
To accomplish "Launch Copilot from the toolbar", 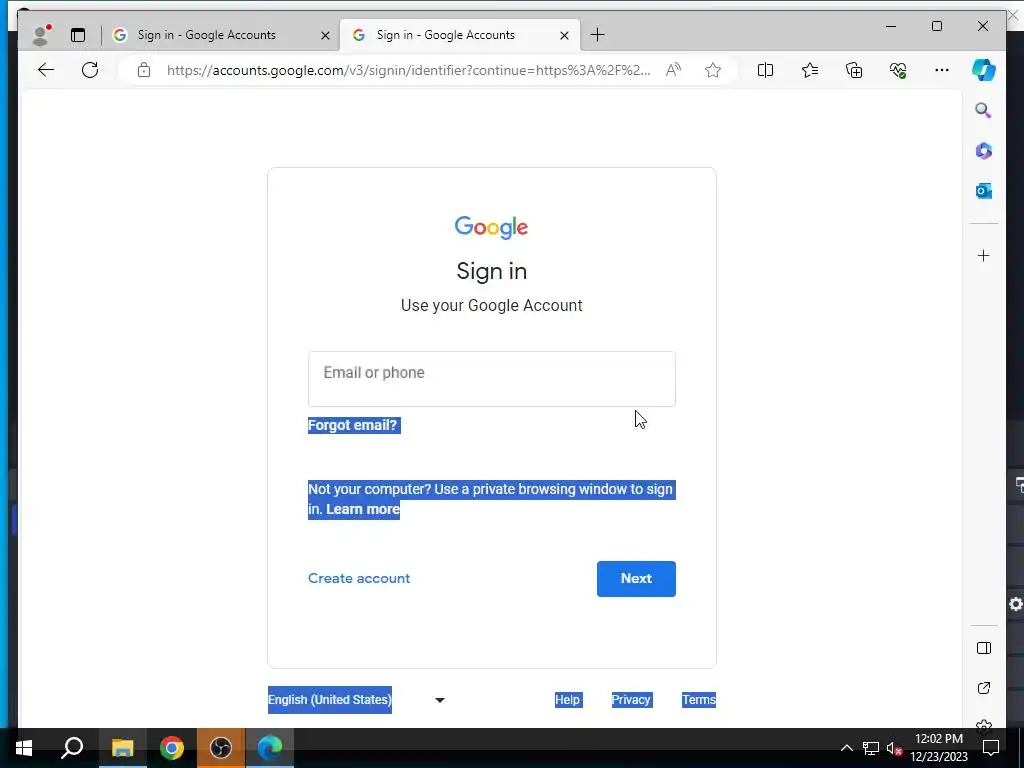I will click(984, 70).
